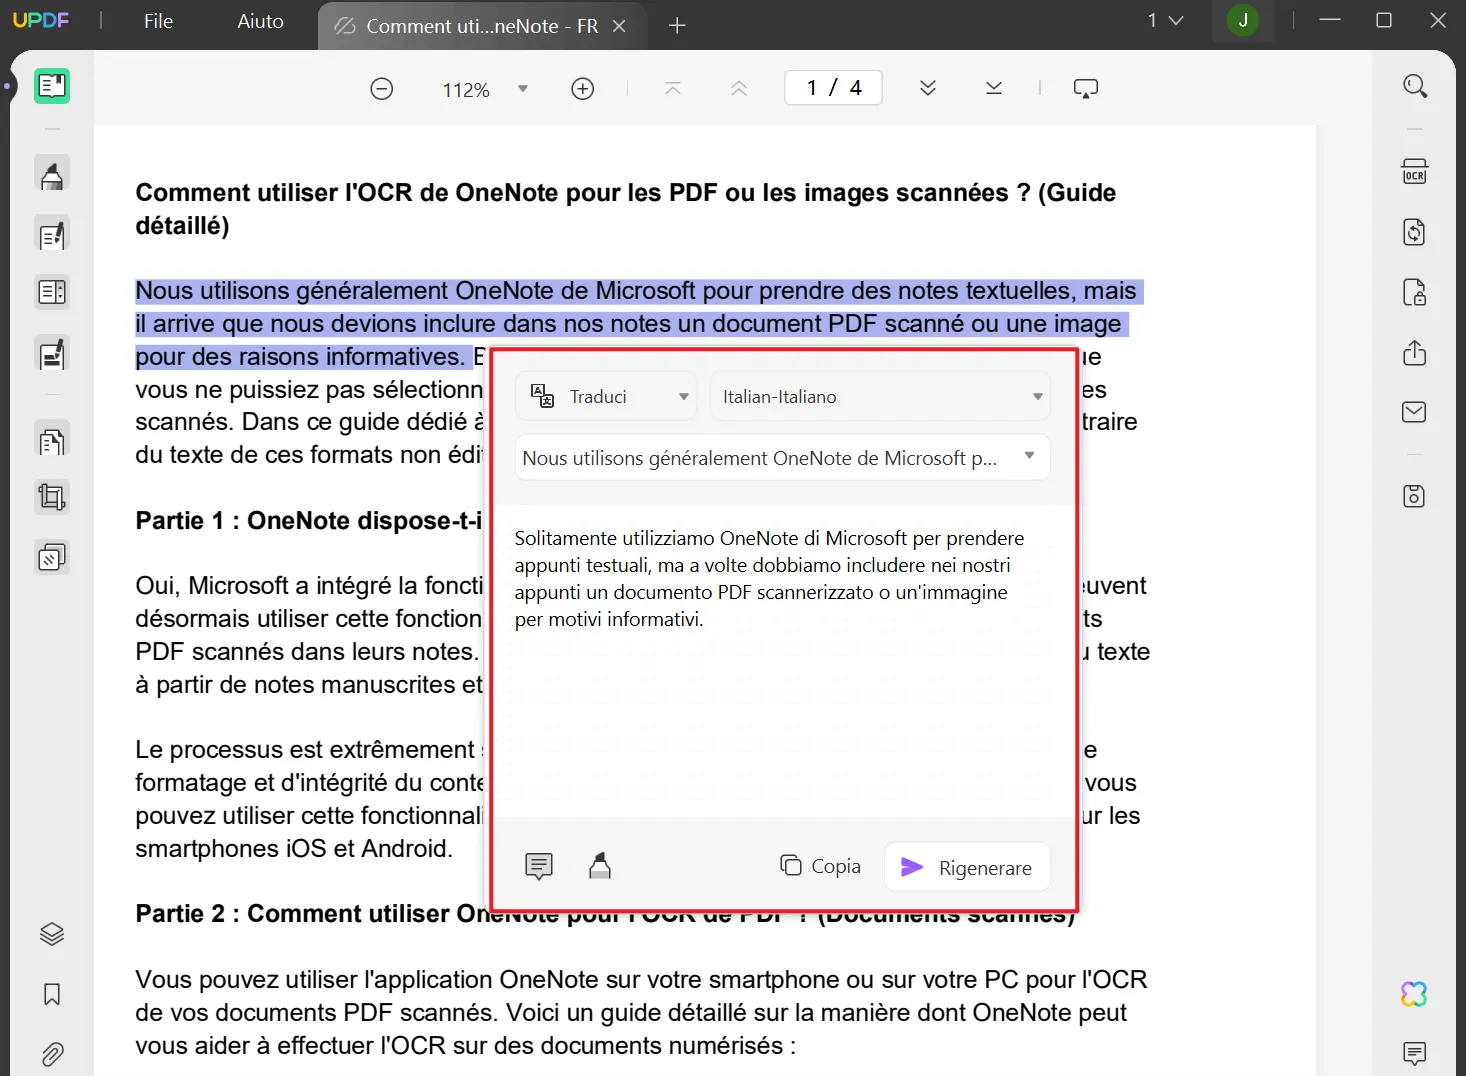
Task: Select the Comment highlighter tool in sidebar
Action: pyautogui.click(x=52, y=175)
